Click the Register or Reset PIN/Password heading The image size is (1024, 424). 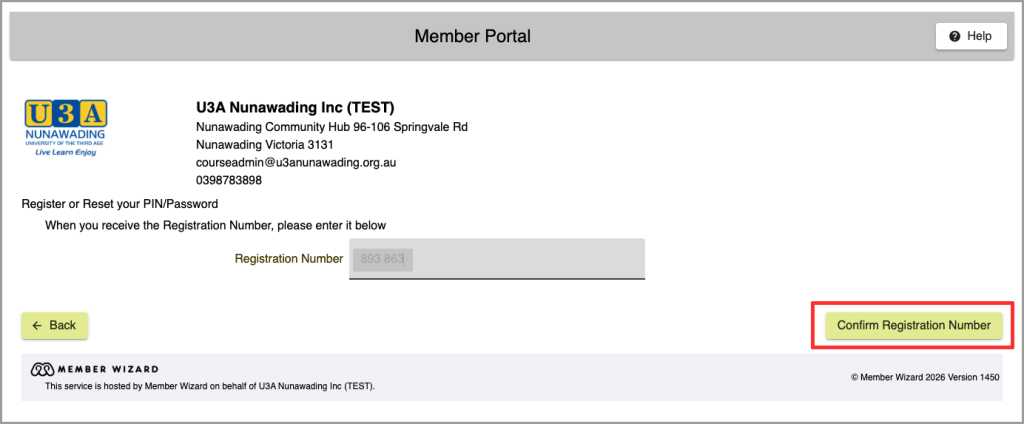[x=120, y=204]
